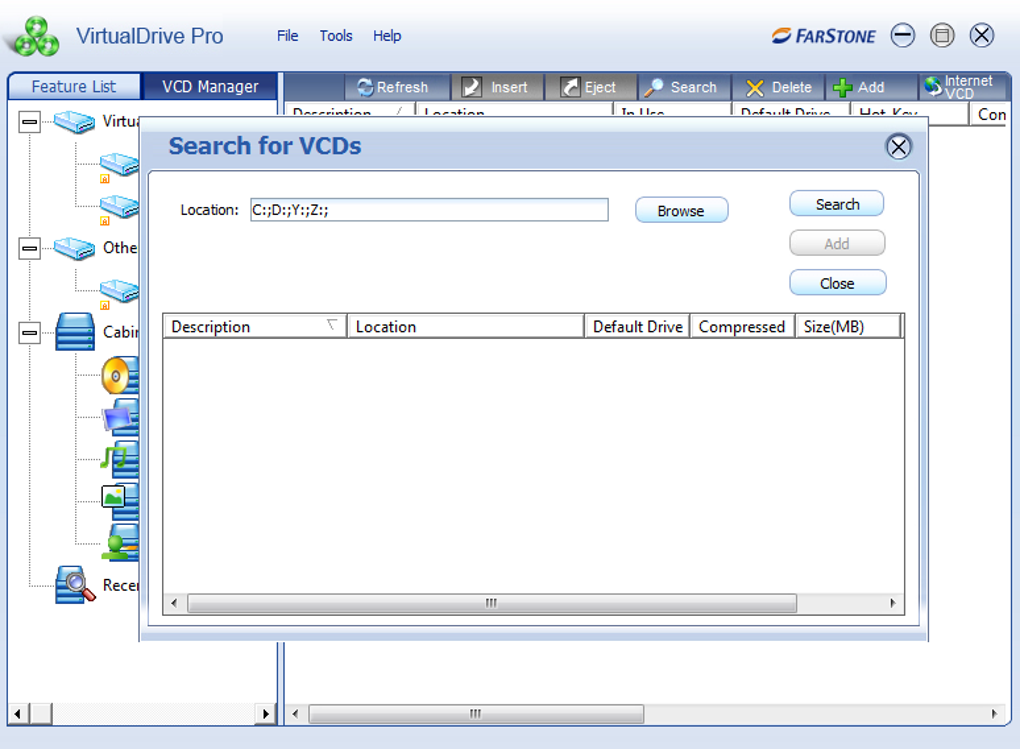Open the Tools menu
Screen dimensions: 1020x749
(336, 36)
